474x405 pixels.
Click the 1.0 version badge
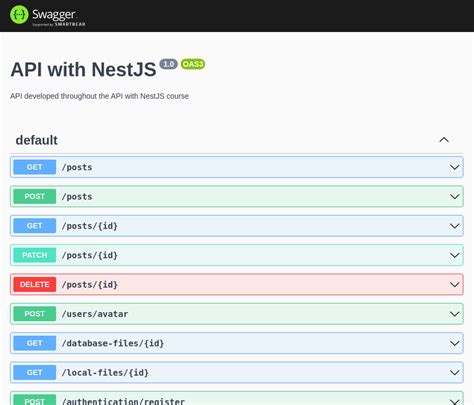tap(168, 64)
